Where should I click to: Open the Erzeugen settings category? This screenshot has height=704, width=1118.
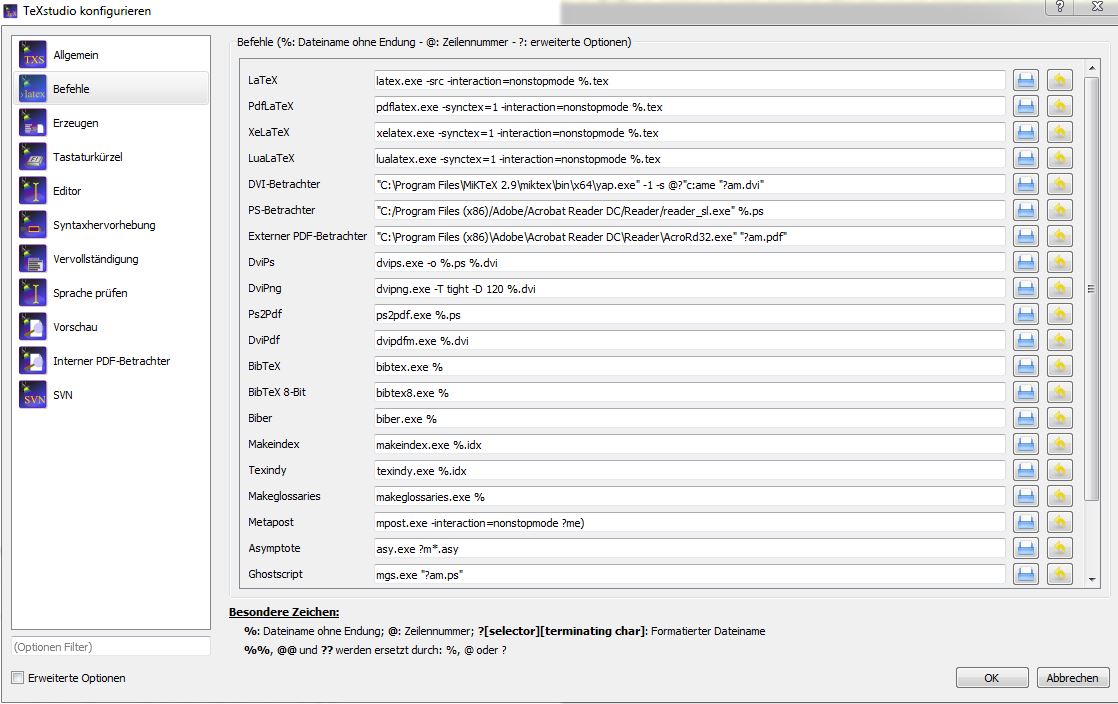tap(111, 123)
